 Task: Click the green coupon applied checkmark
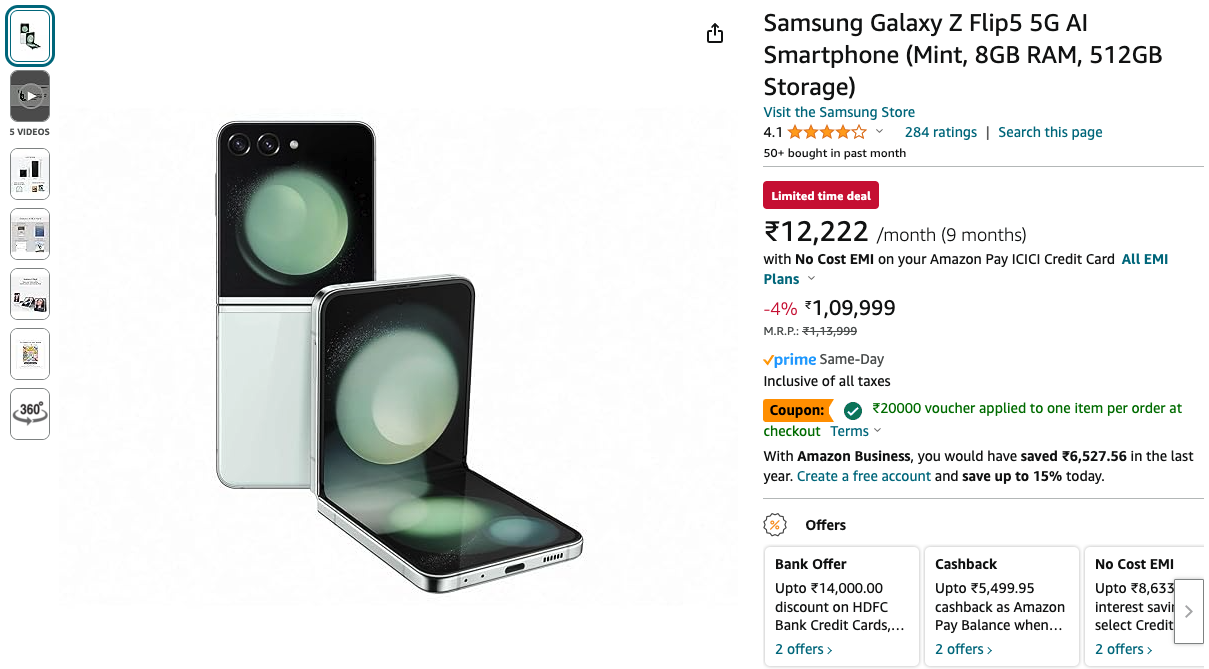(852, 410)
